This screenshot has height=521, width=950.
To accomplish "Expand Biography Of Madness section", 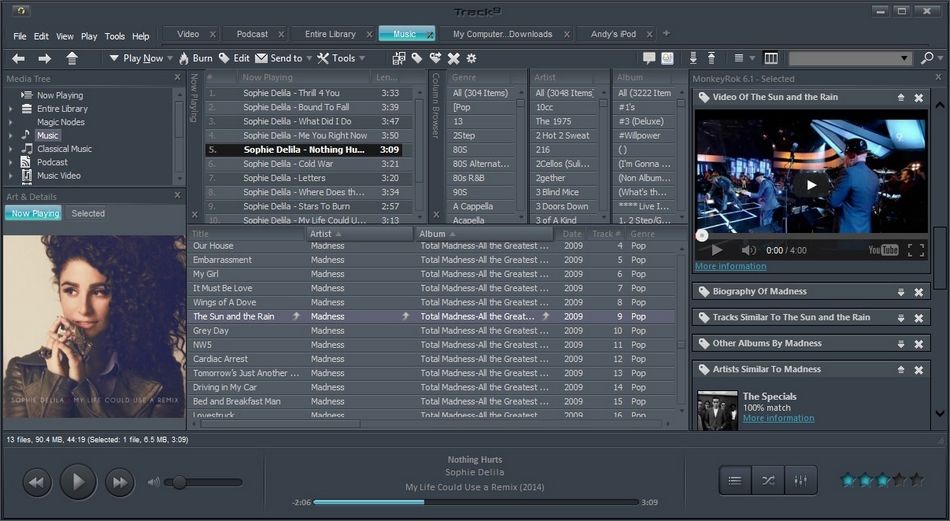I will tap(901, 292).
